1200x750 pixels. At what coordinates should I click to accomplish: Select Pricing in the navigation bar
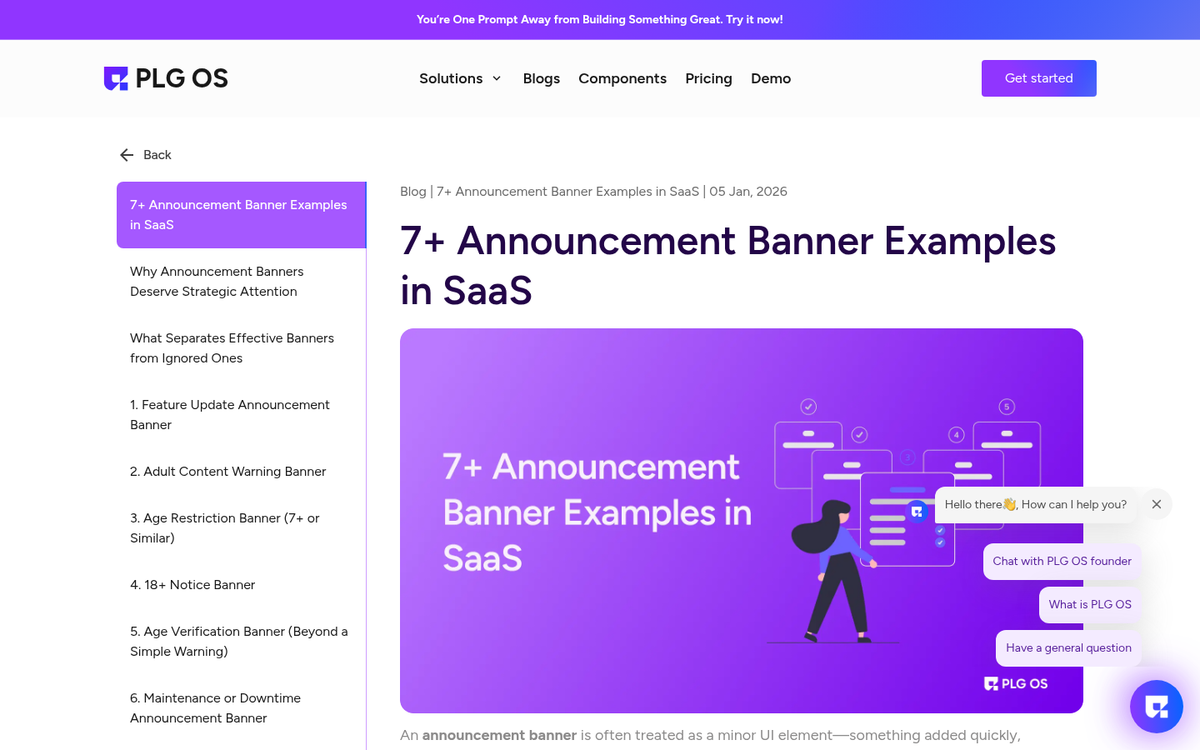[x=708, y=78]
